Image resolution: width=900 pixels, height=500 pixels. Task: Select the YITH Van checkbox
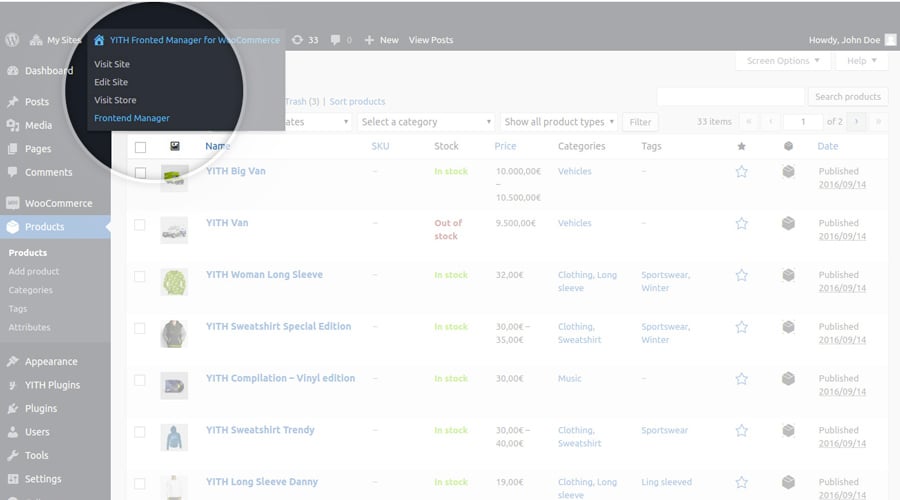click(x=139, y=224)
